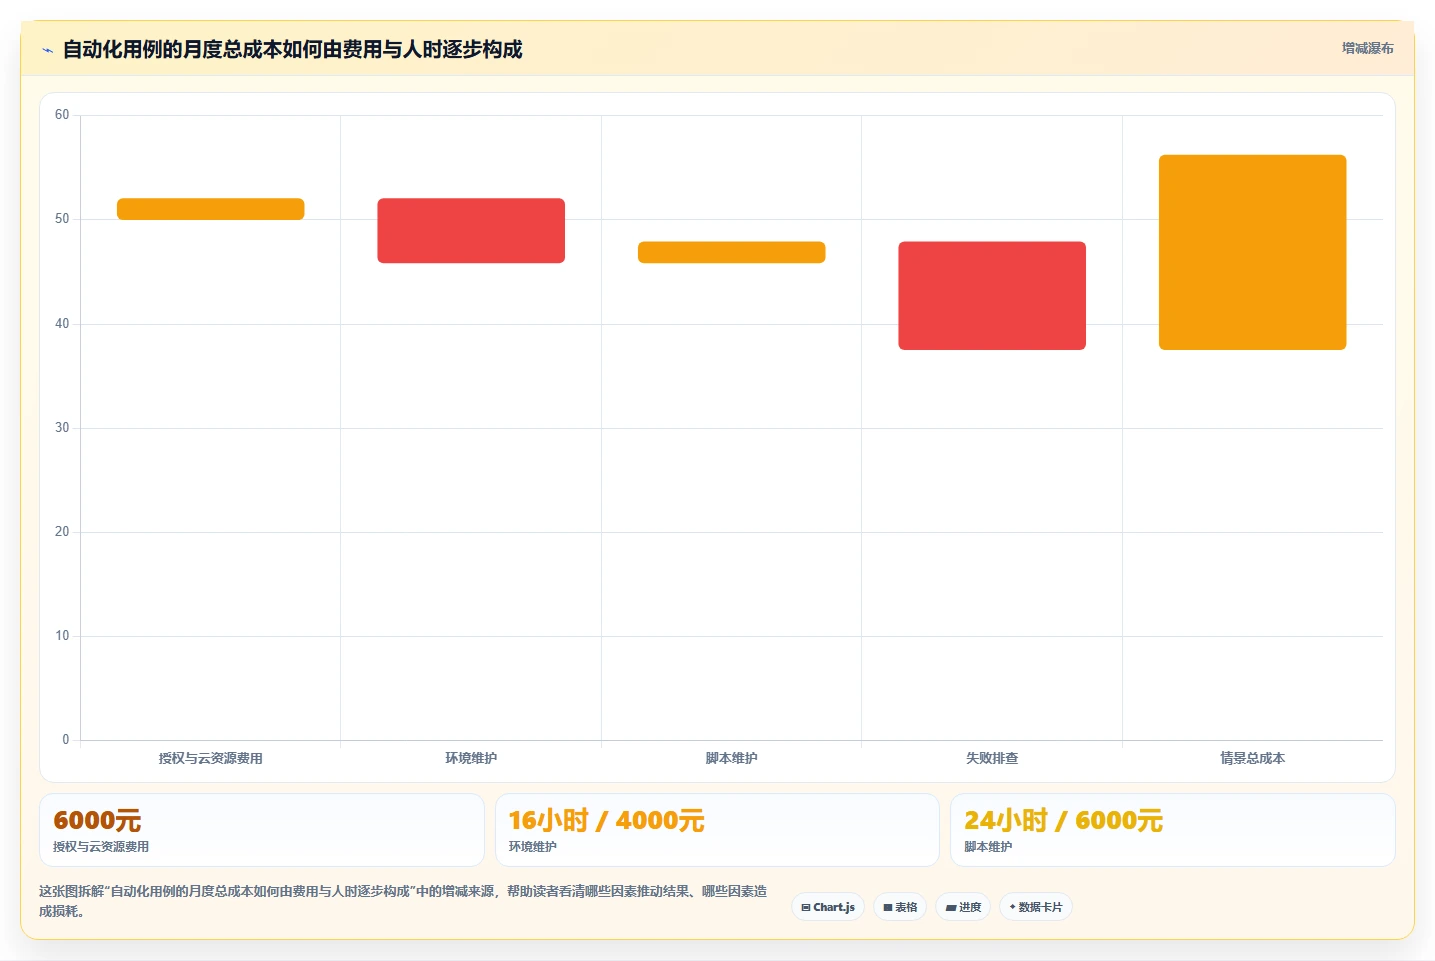1435x961 pixels.
Task: Click the y-axis value 20
Action: click(62, 532)
